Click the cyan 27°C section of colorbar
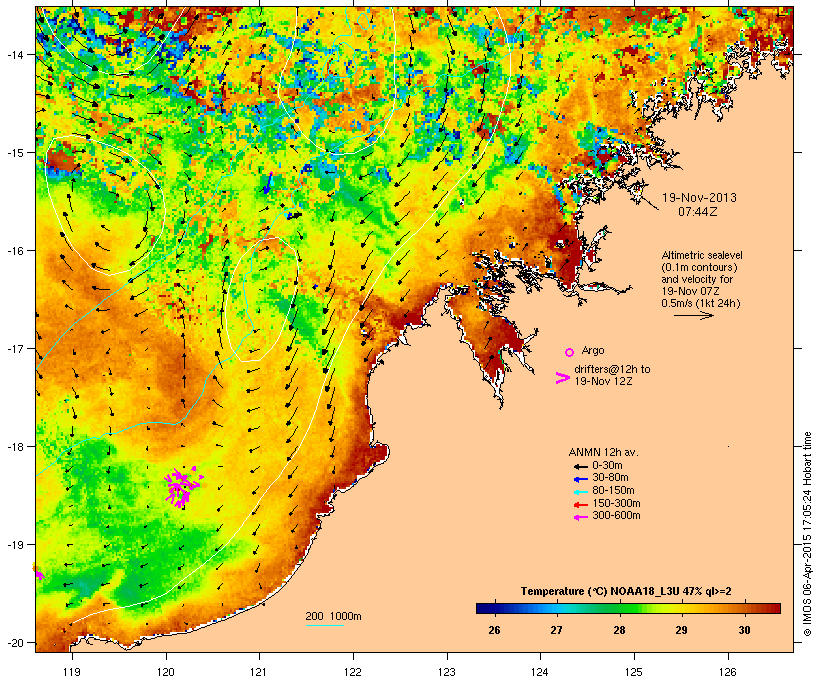Image resolution: width=820 pixels, height=680 pixels. coord(556,608)
